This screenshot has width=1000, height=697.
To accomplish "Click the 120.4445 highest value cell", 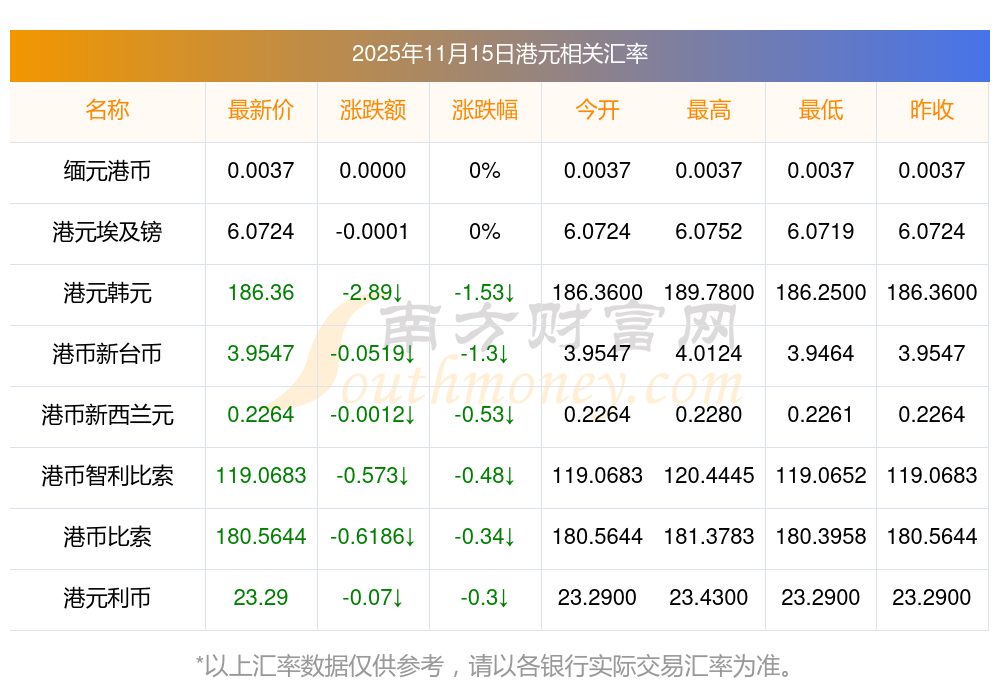I will point(708,476).
